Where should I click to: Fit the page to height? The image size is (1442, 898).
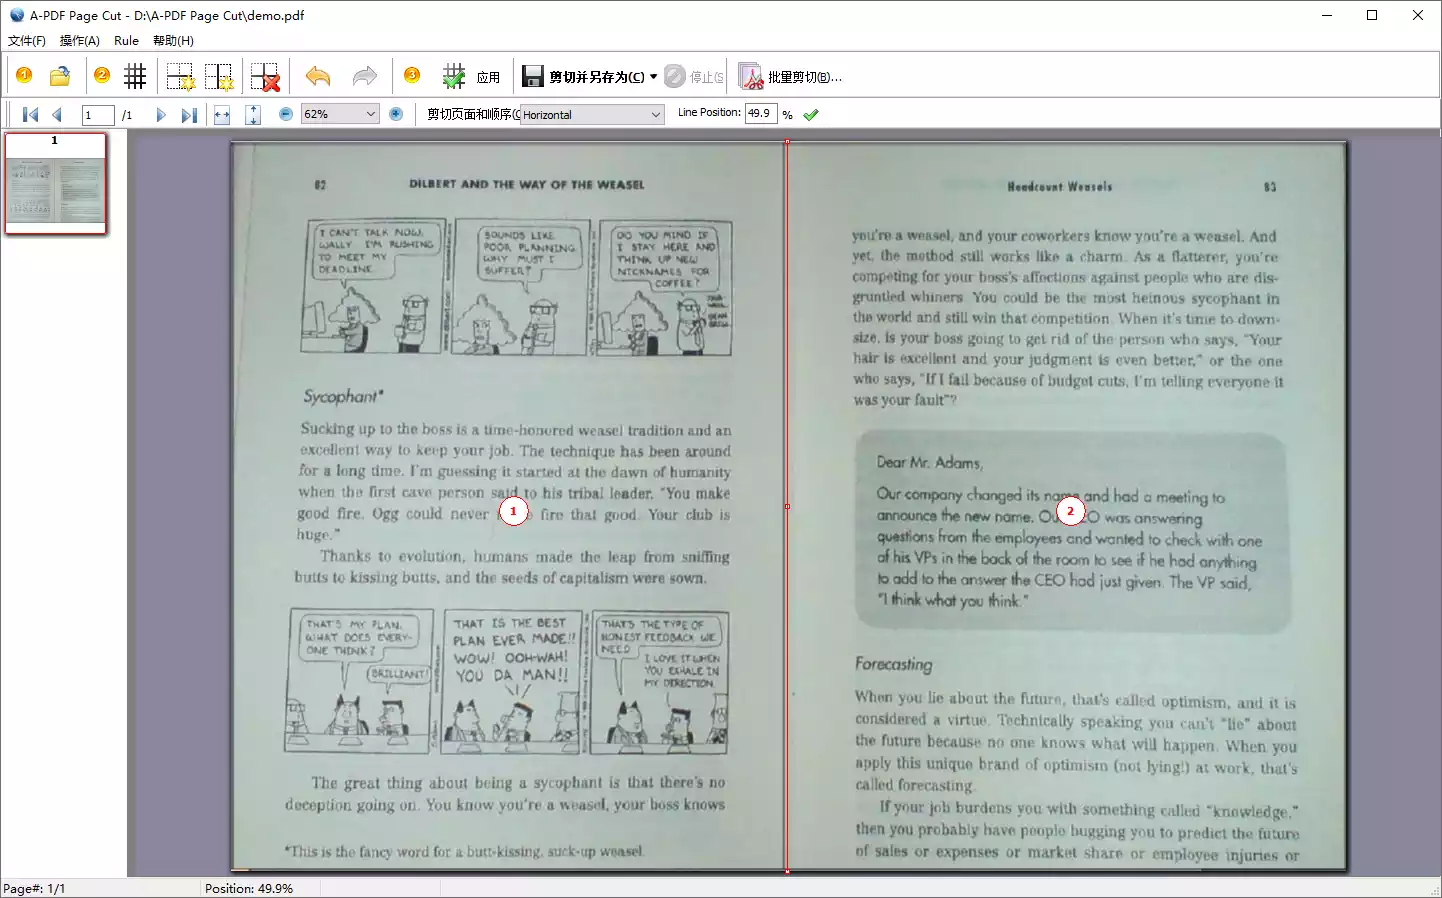[x=253, y=114]
